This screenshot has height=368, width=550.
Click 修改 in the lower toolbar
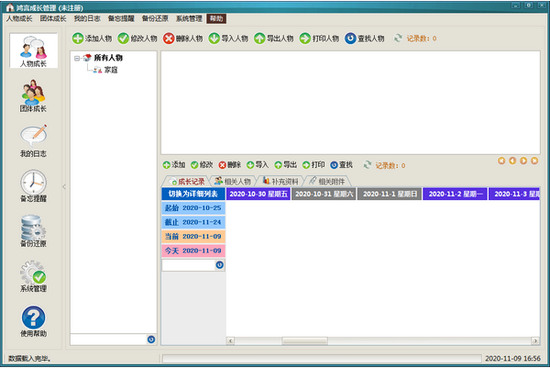coord(202,165)
